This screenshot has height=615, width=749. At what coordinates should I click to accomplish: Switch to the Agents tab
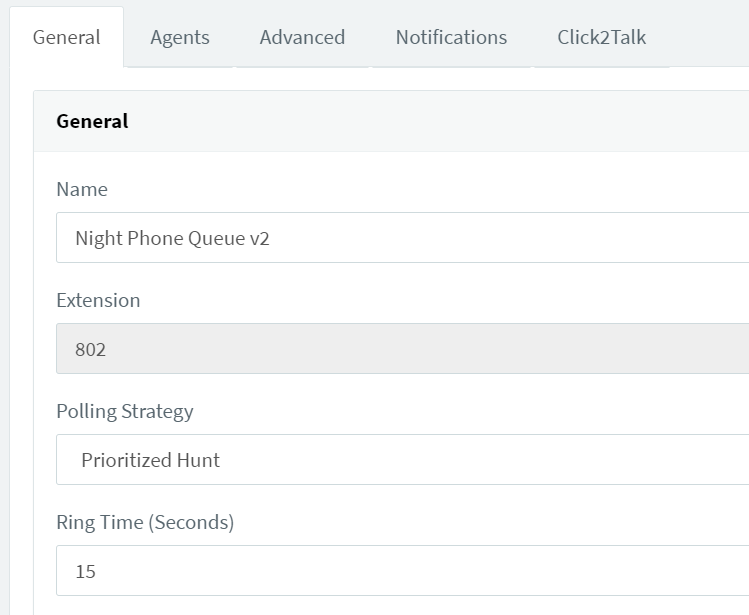(180, 38)
